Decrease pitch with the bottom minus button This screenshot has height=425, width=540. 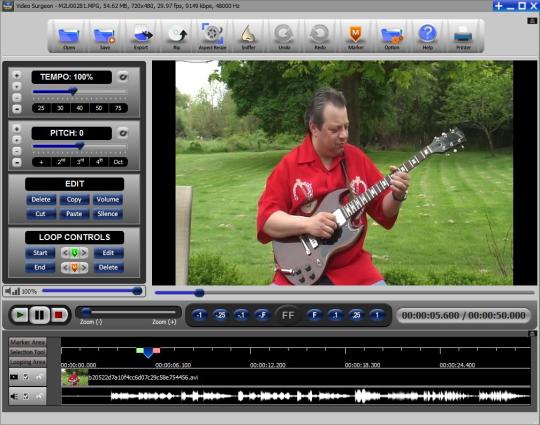click(x=17, y=162)
